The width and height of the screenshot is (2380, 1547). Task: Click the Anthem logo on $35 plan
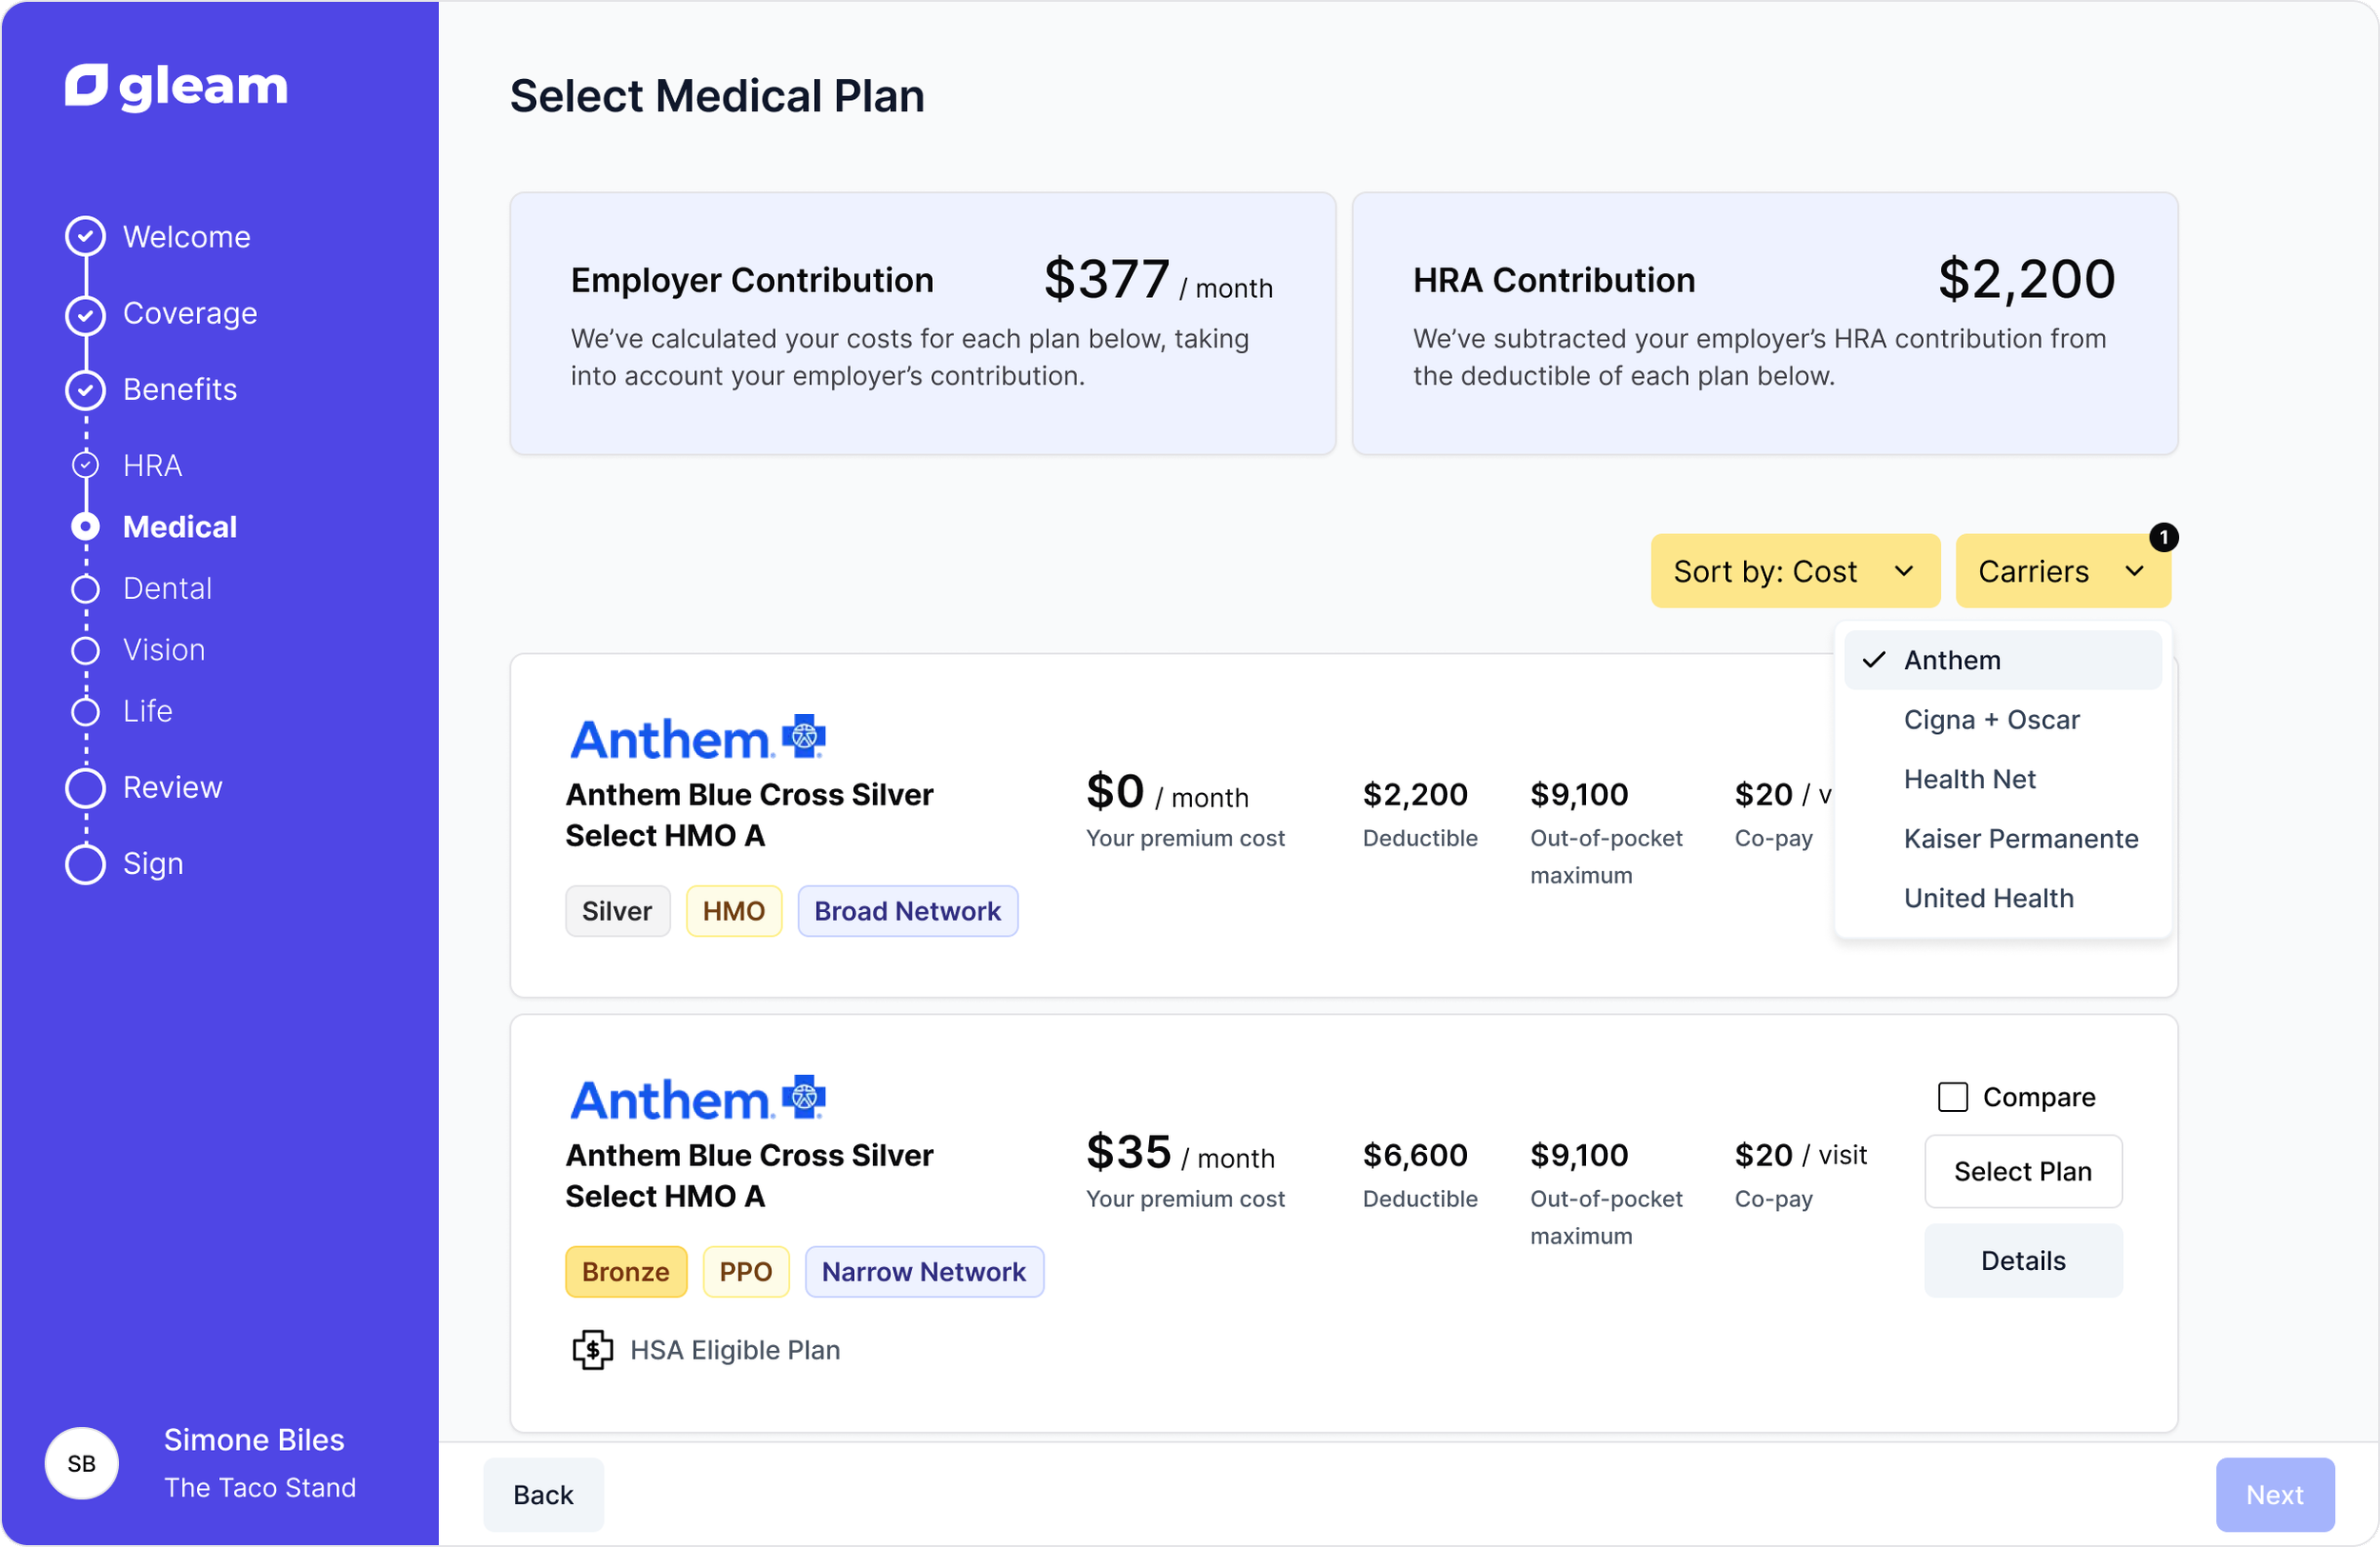click(698, 1099)
